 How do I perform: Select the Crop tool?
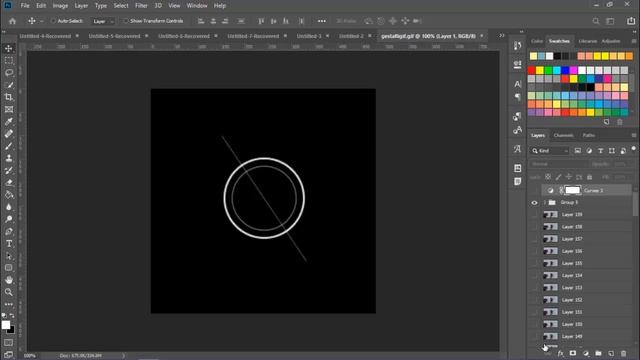(x=9, y=97)
